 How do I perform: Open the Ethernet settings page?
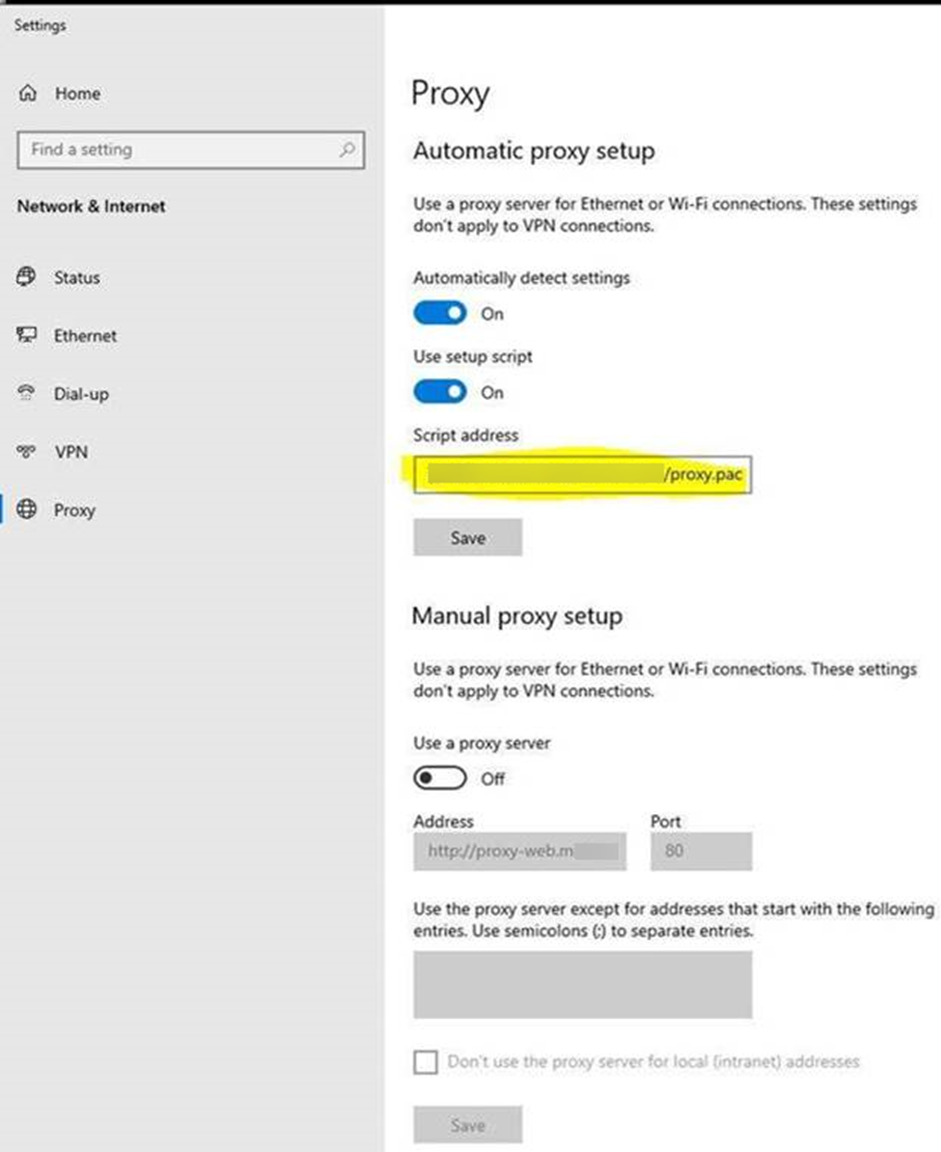click(85, 336)
